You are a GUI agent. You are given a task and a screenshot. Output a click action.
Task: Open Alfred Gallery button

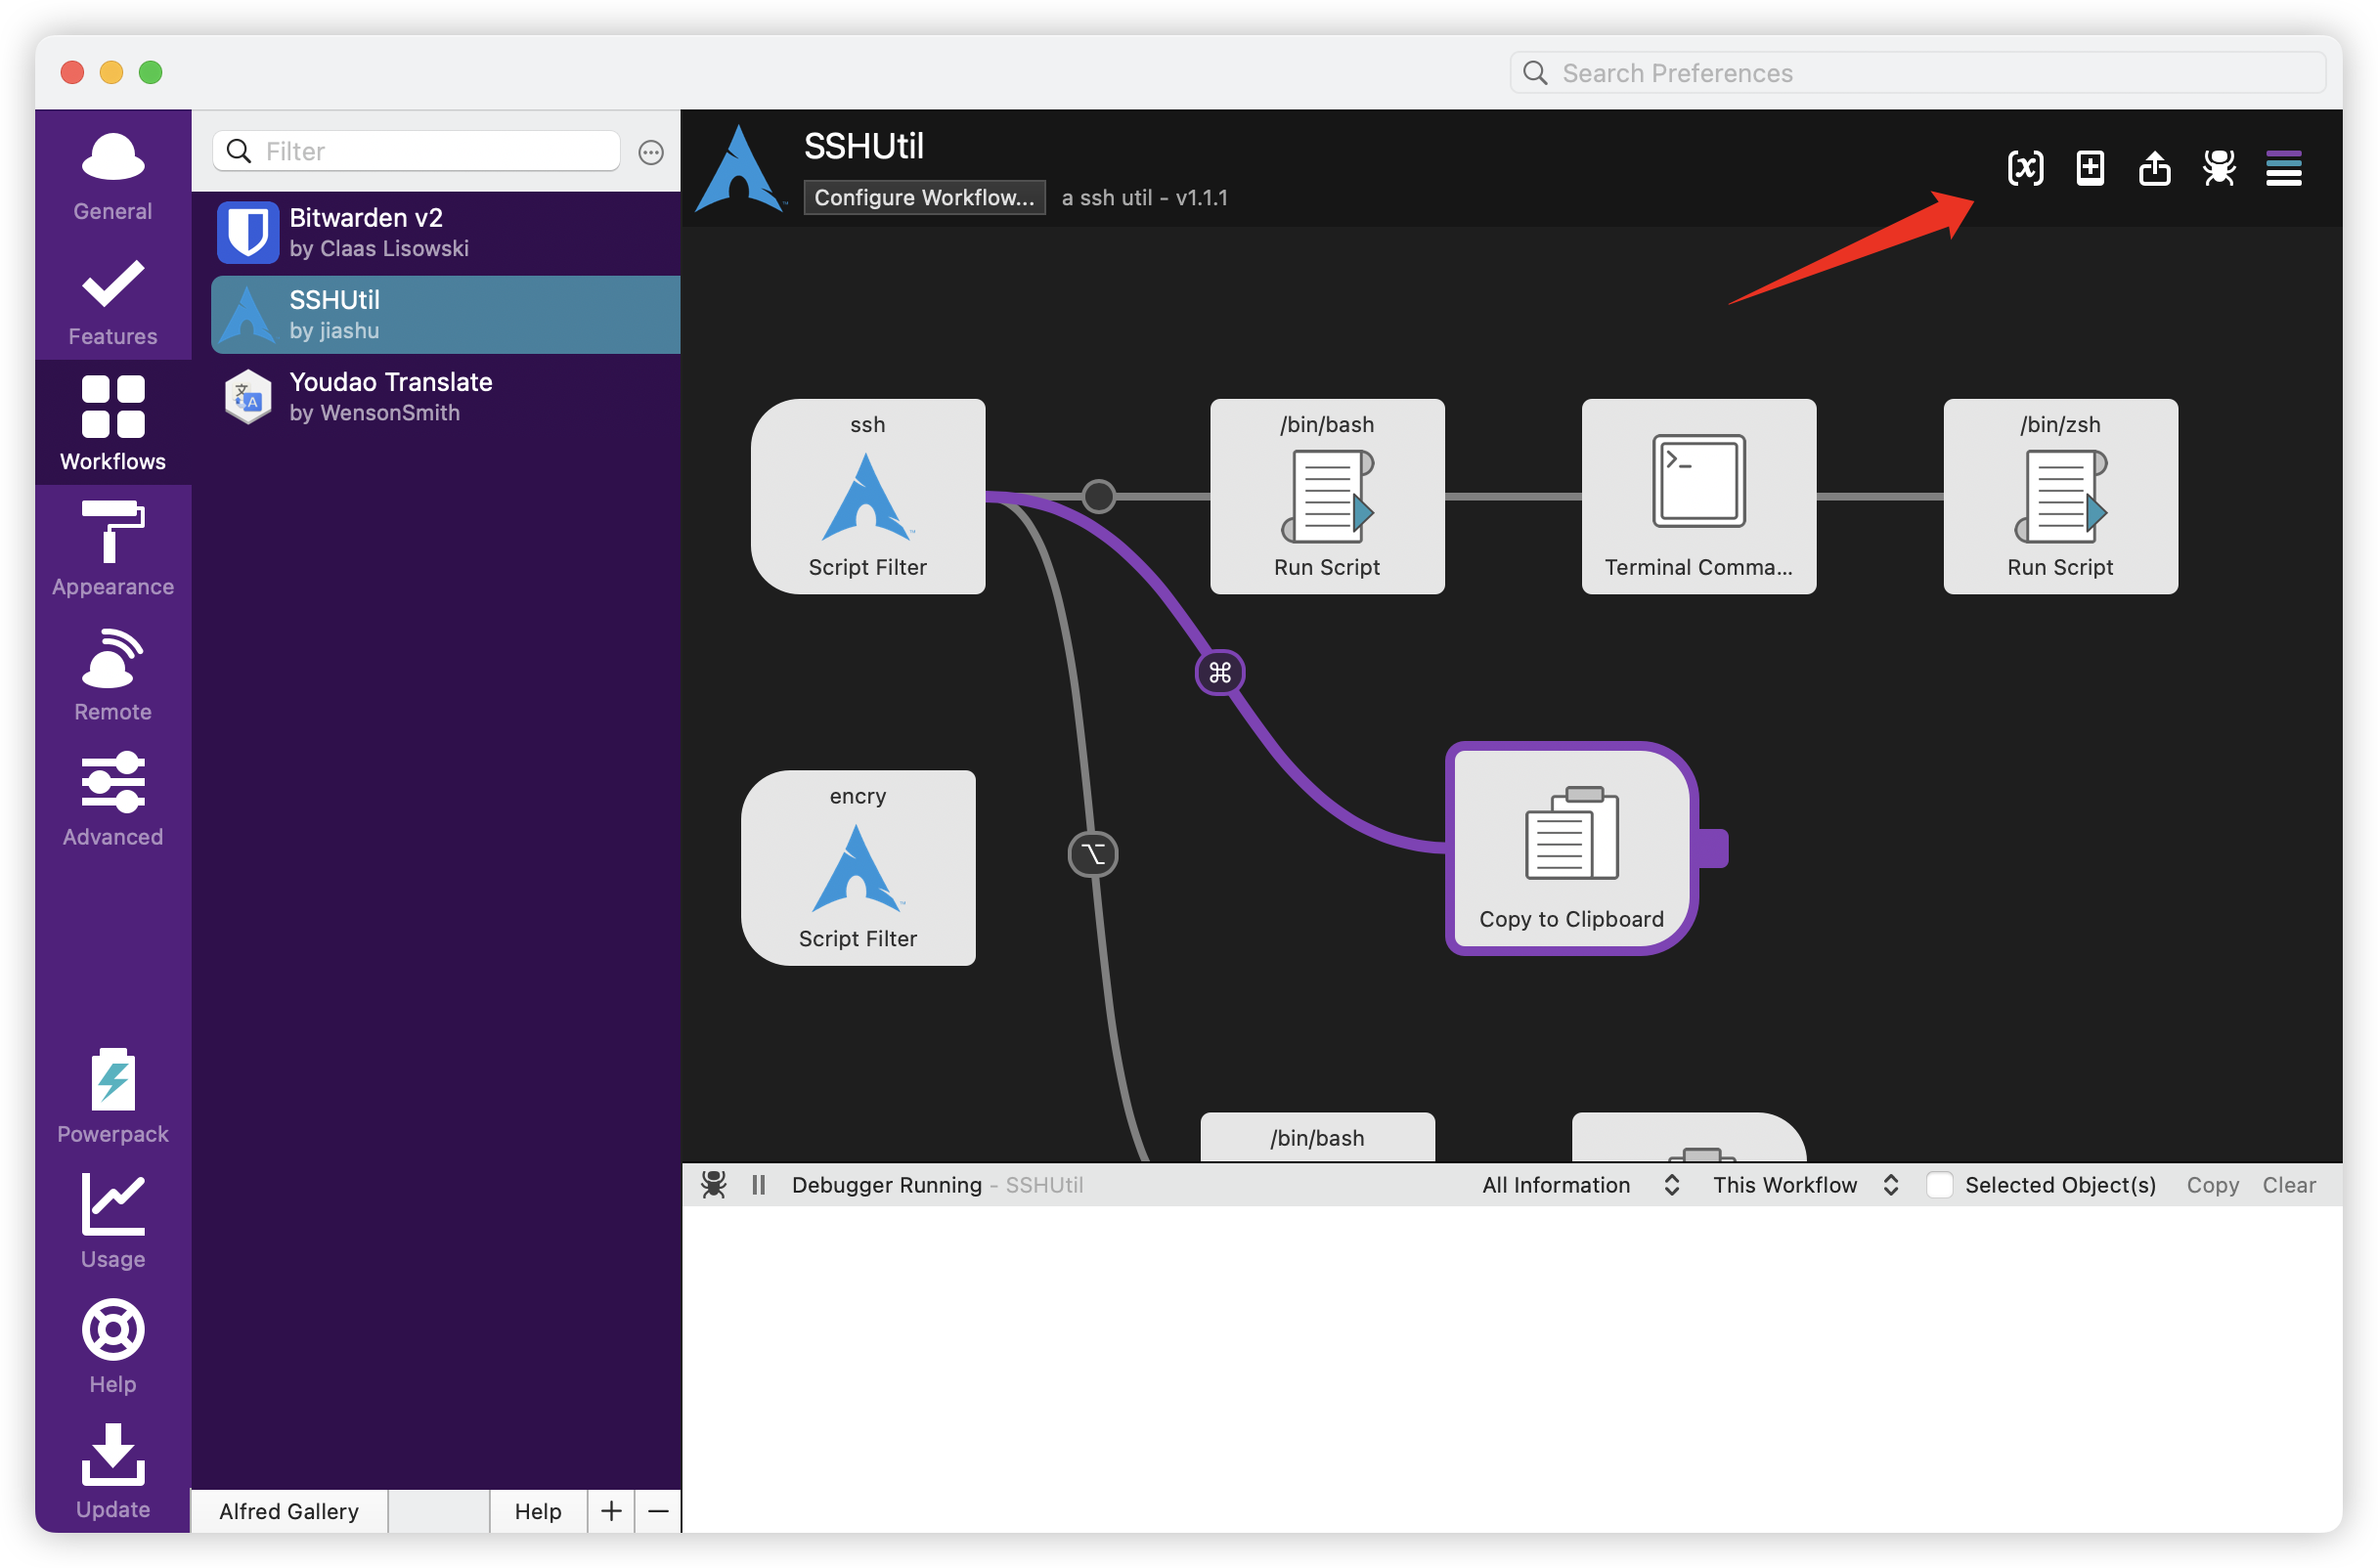pos(289,1511)
